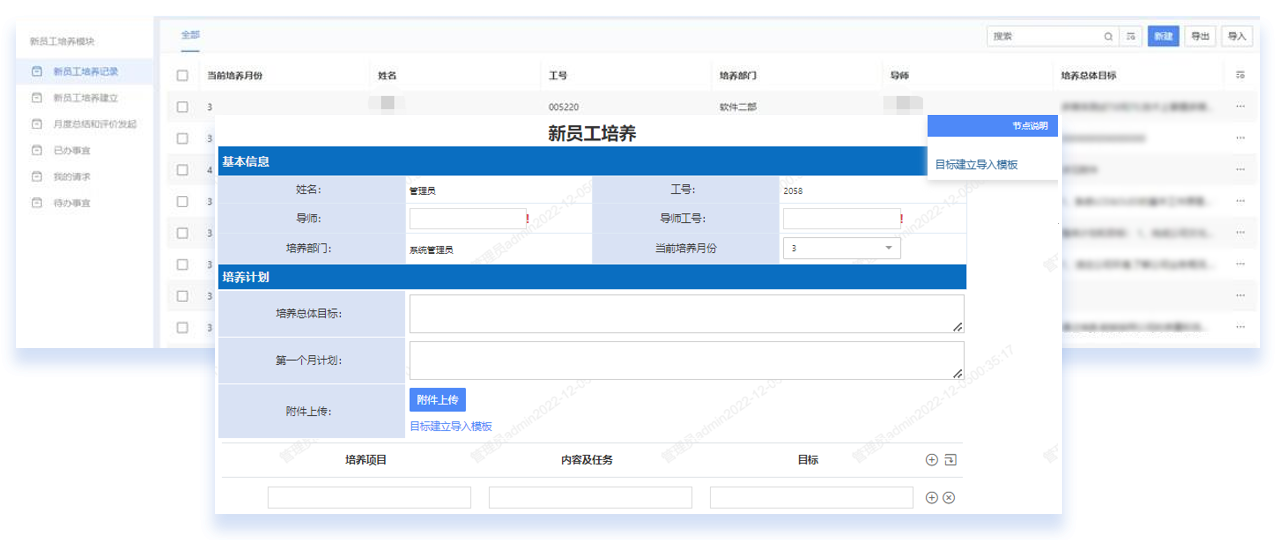
Task: Check the first table row checkbox
Action: pyautogui.click(x=182, y=106)
